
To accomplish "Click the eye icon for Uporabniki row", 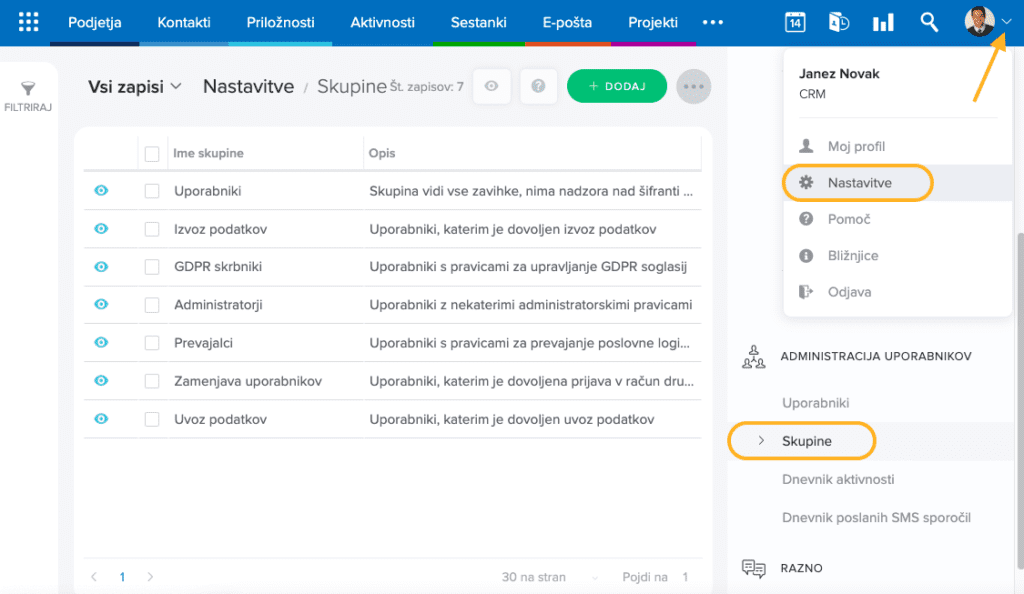I will pyautogui.click(x=101, y=191).
